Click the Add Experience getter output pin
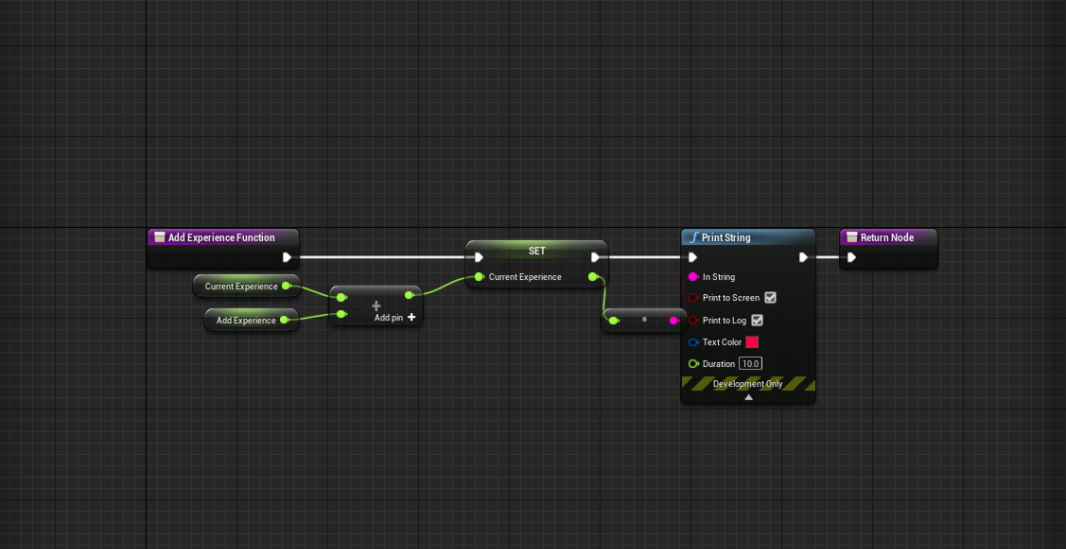This screenshot has width=1066, height=549. [284, 320]
